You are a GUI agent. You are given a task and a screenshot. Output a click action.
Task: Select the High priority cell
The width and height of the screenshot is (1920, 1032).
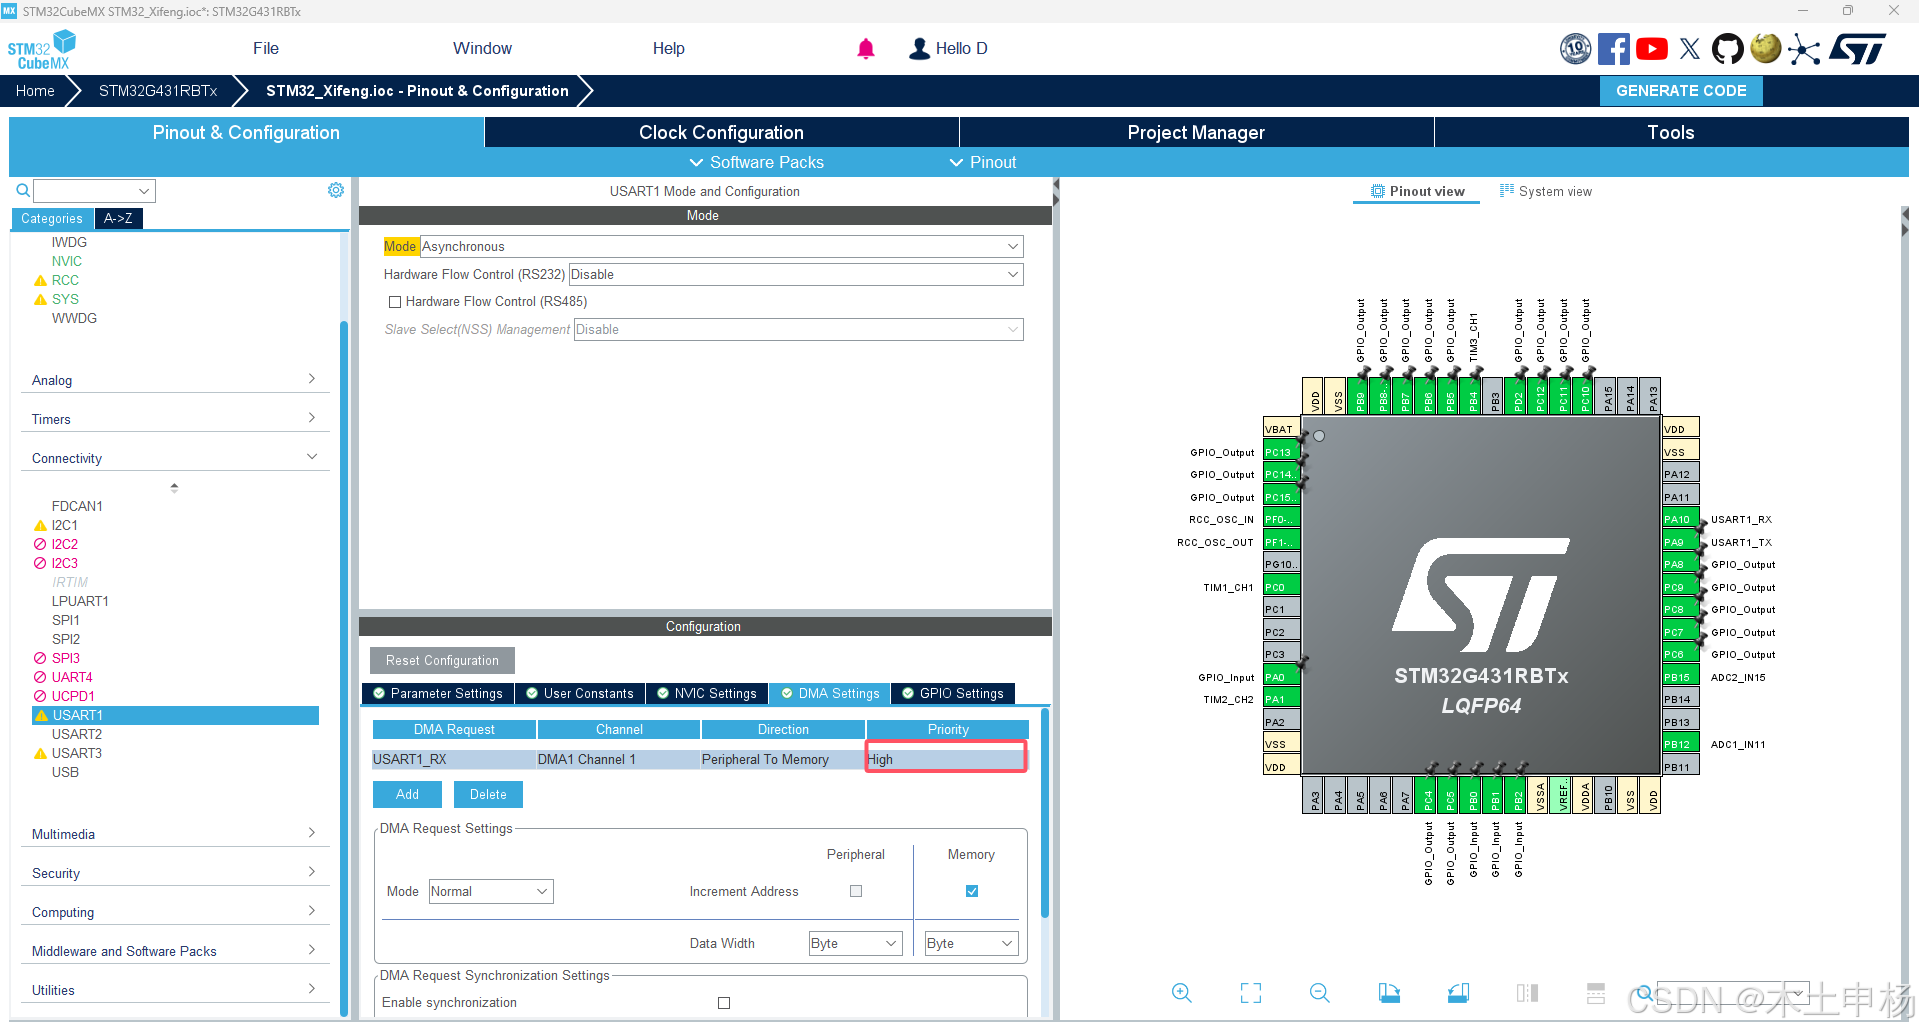point(946,760)
